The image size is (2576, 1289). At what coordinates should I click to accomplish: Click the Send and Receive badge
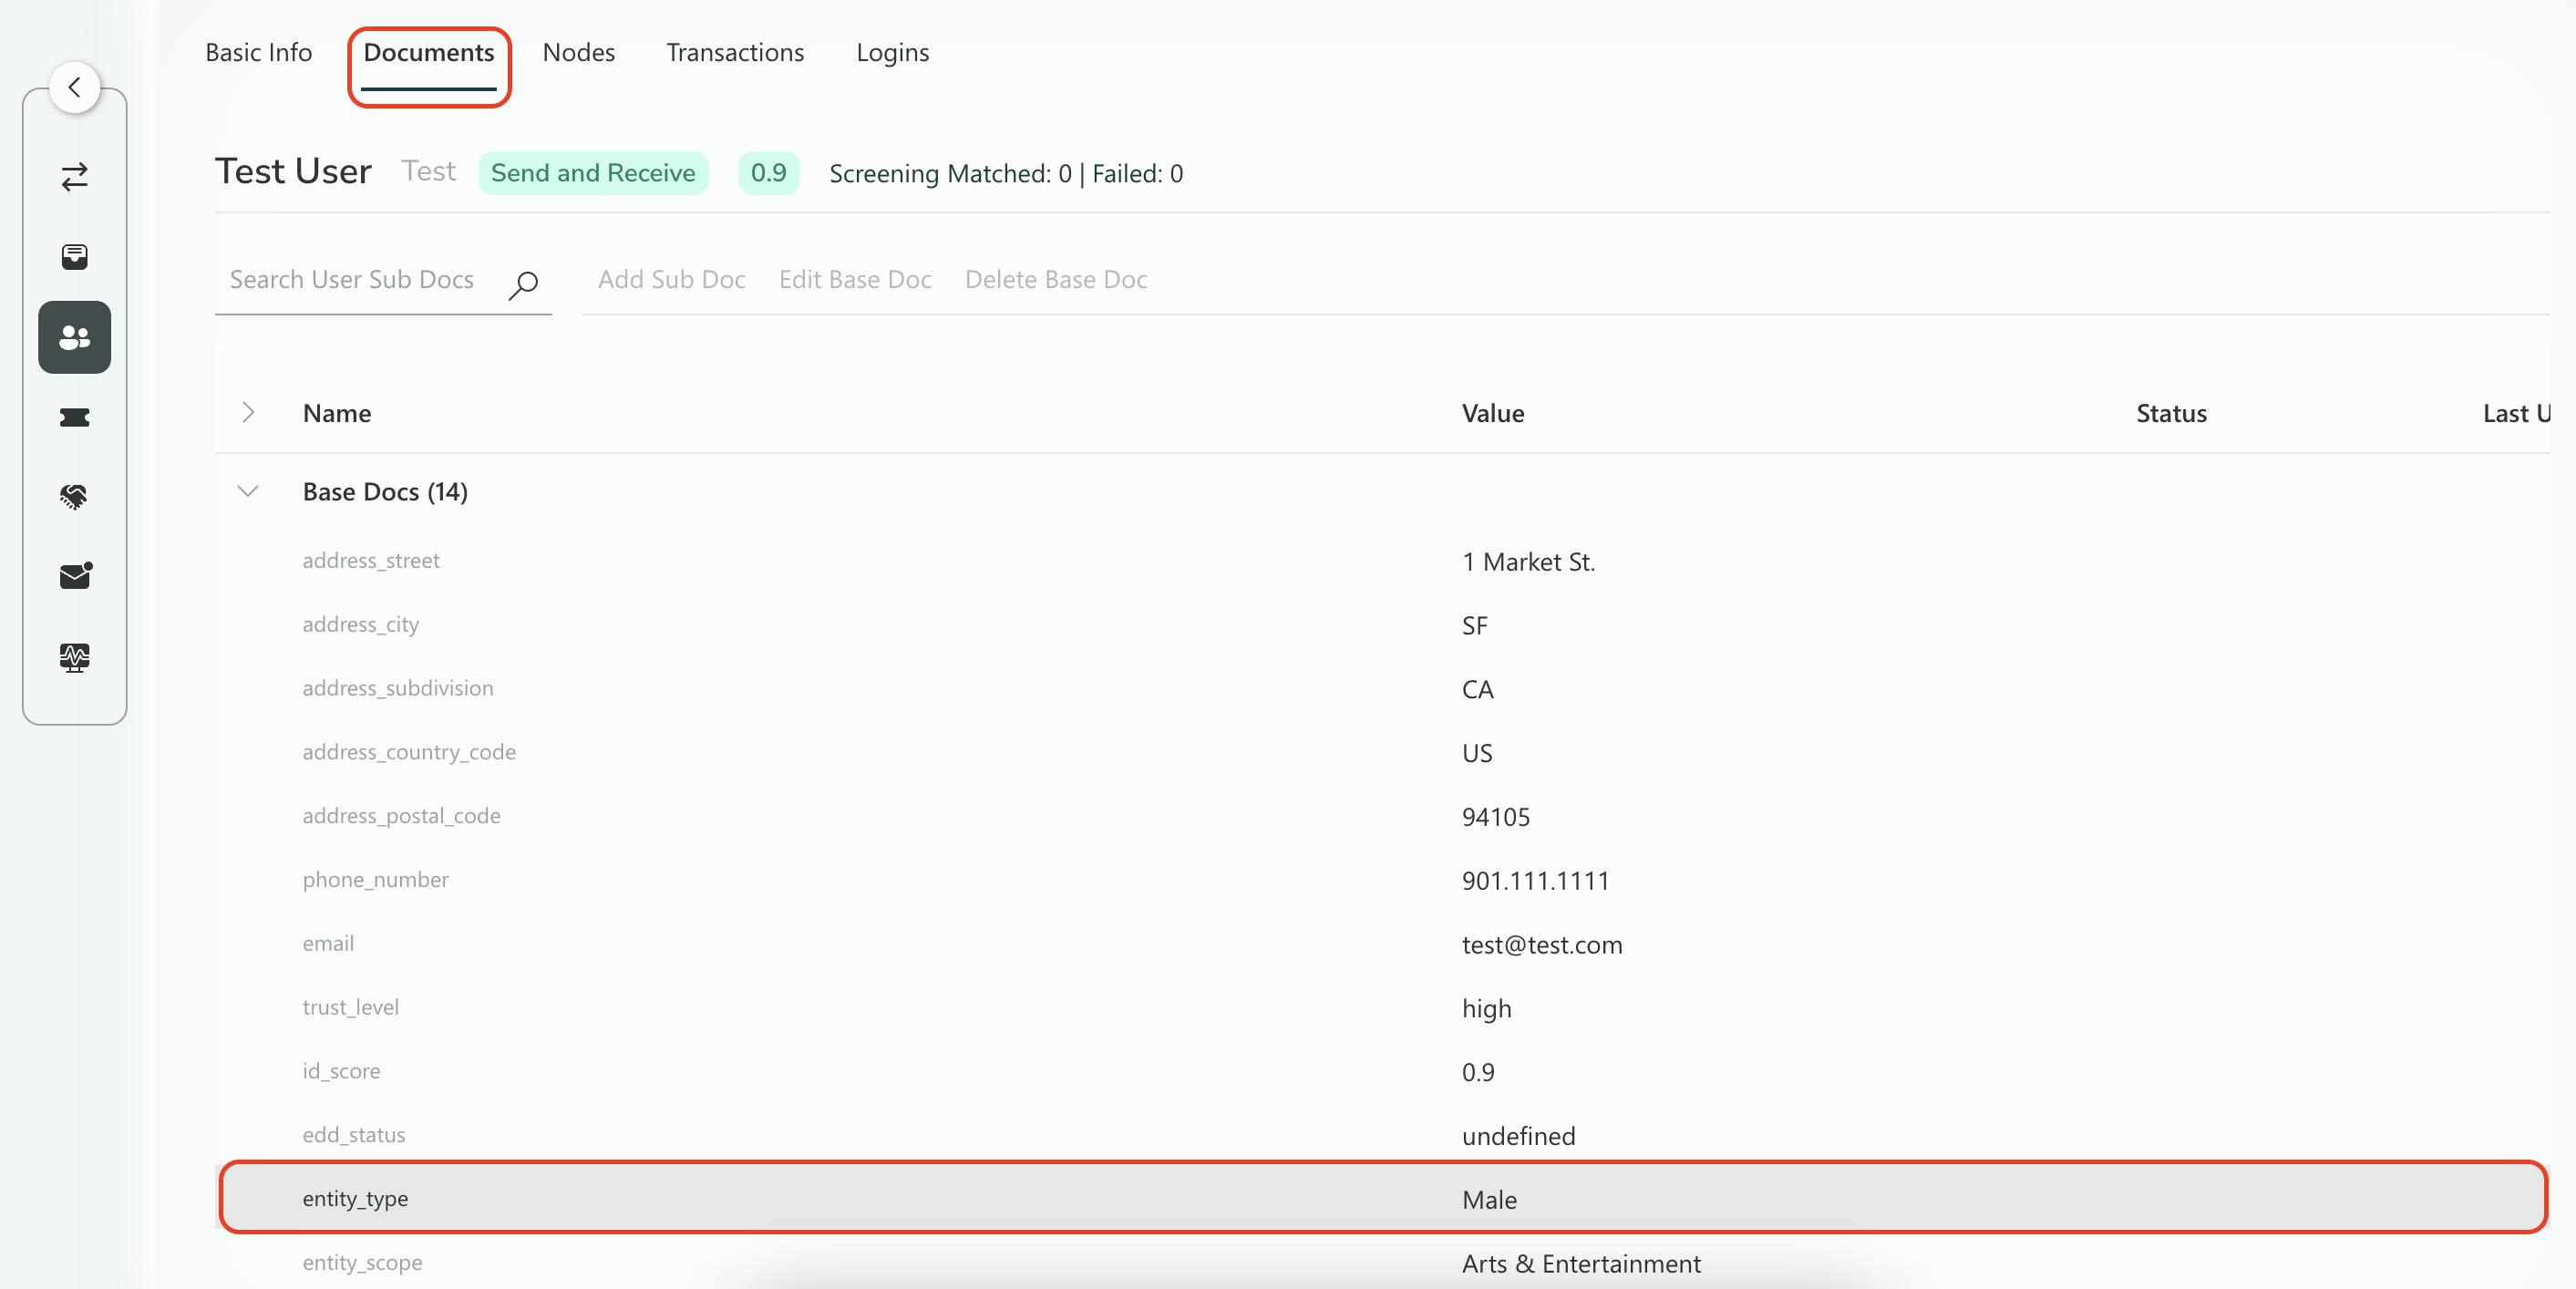593,173
